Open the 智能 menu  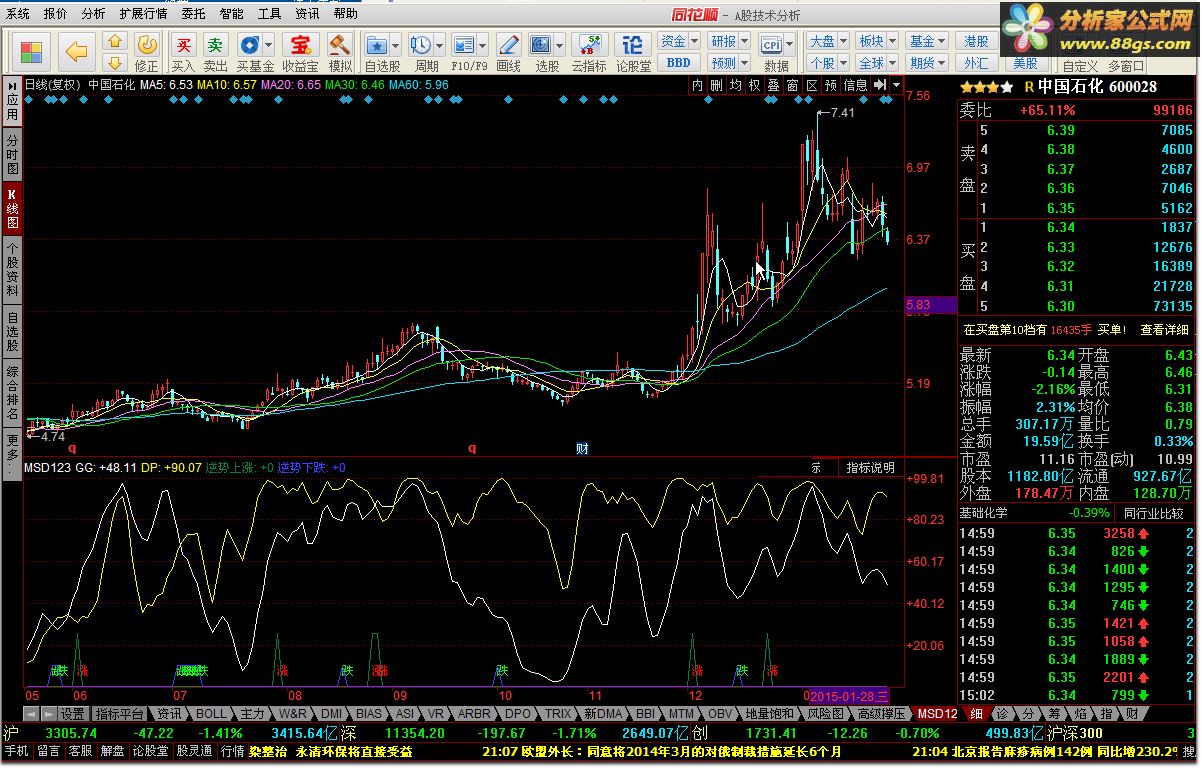click(x=231, y=14)
